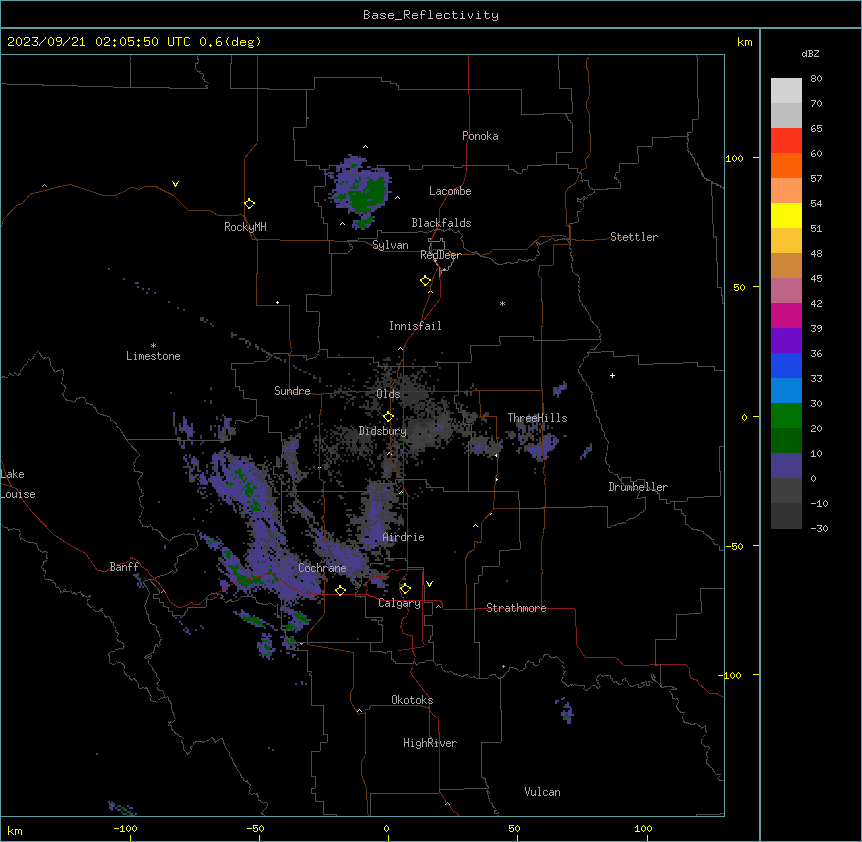Click the Blackfalds label

click(441, 223)
